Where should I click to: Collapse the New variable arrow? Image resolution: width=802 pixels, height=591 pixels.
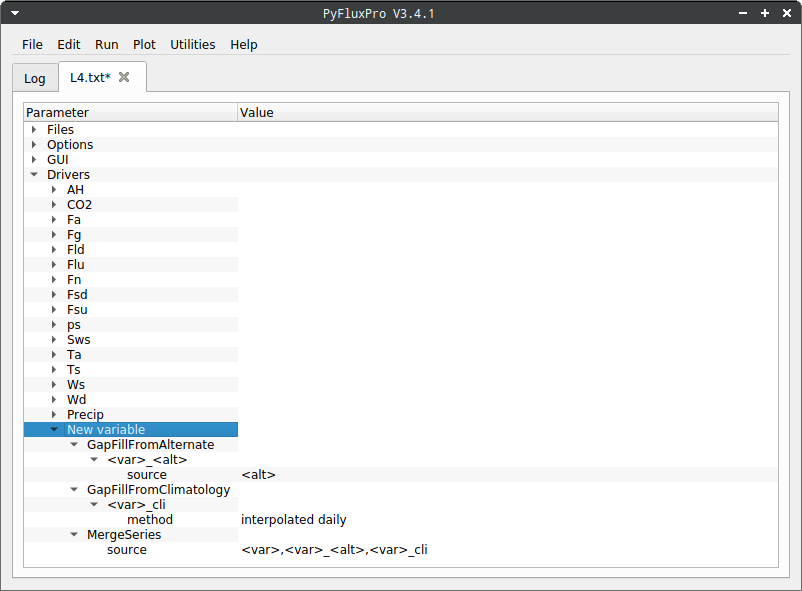point(54,429)
